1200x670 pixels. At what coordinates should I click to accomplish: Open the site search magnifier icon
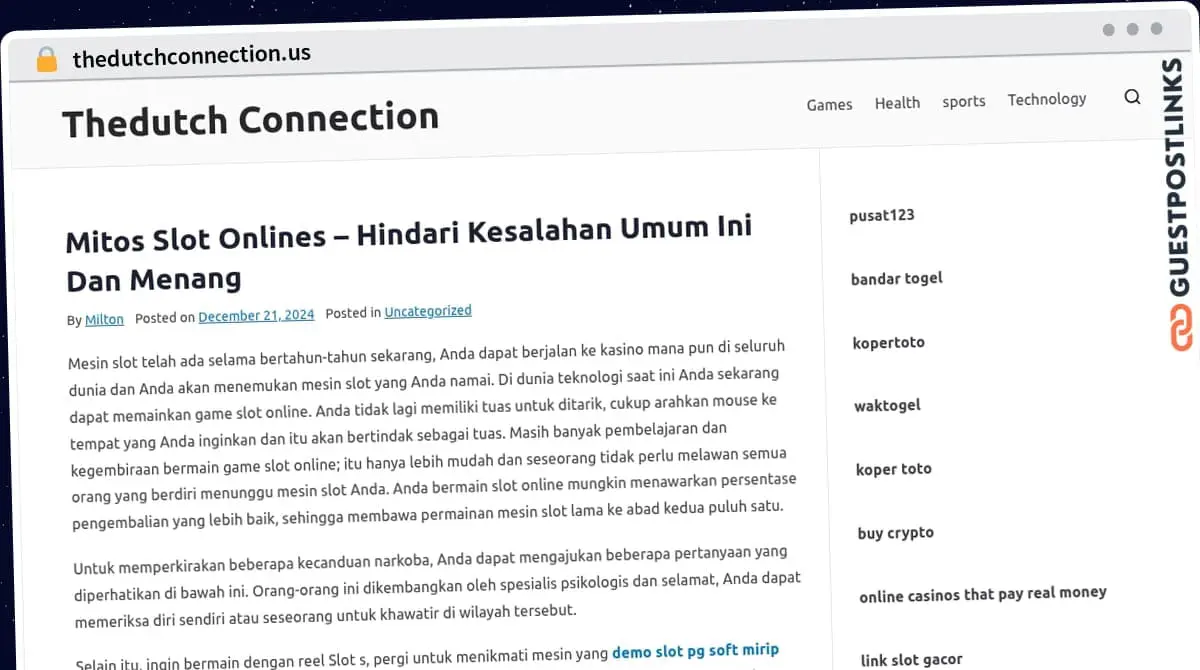click(x=1132, y=97)
